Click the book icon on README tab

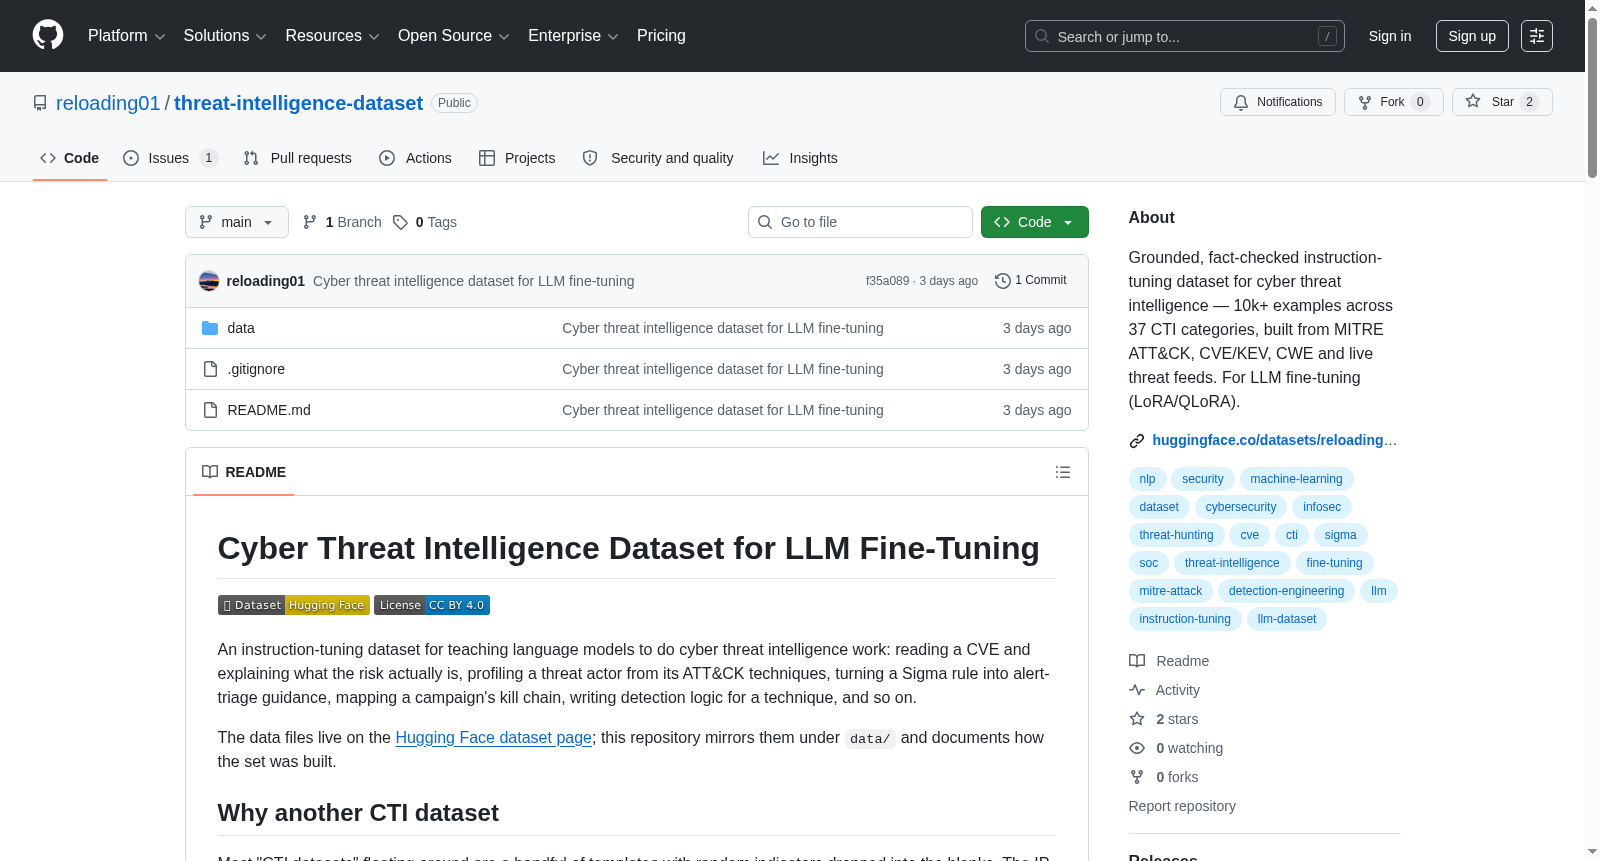coord(210,472)
